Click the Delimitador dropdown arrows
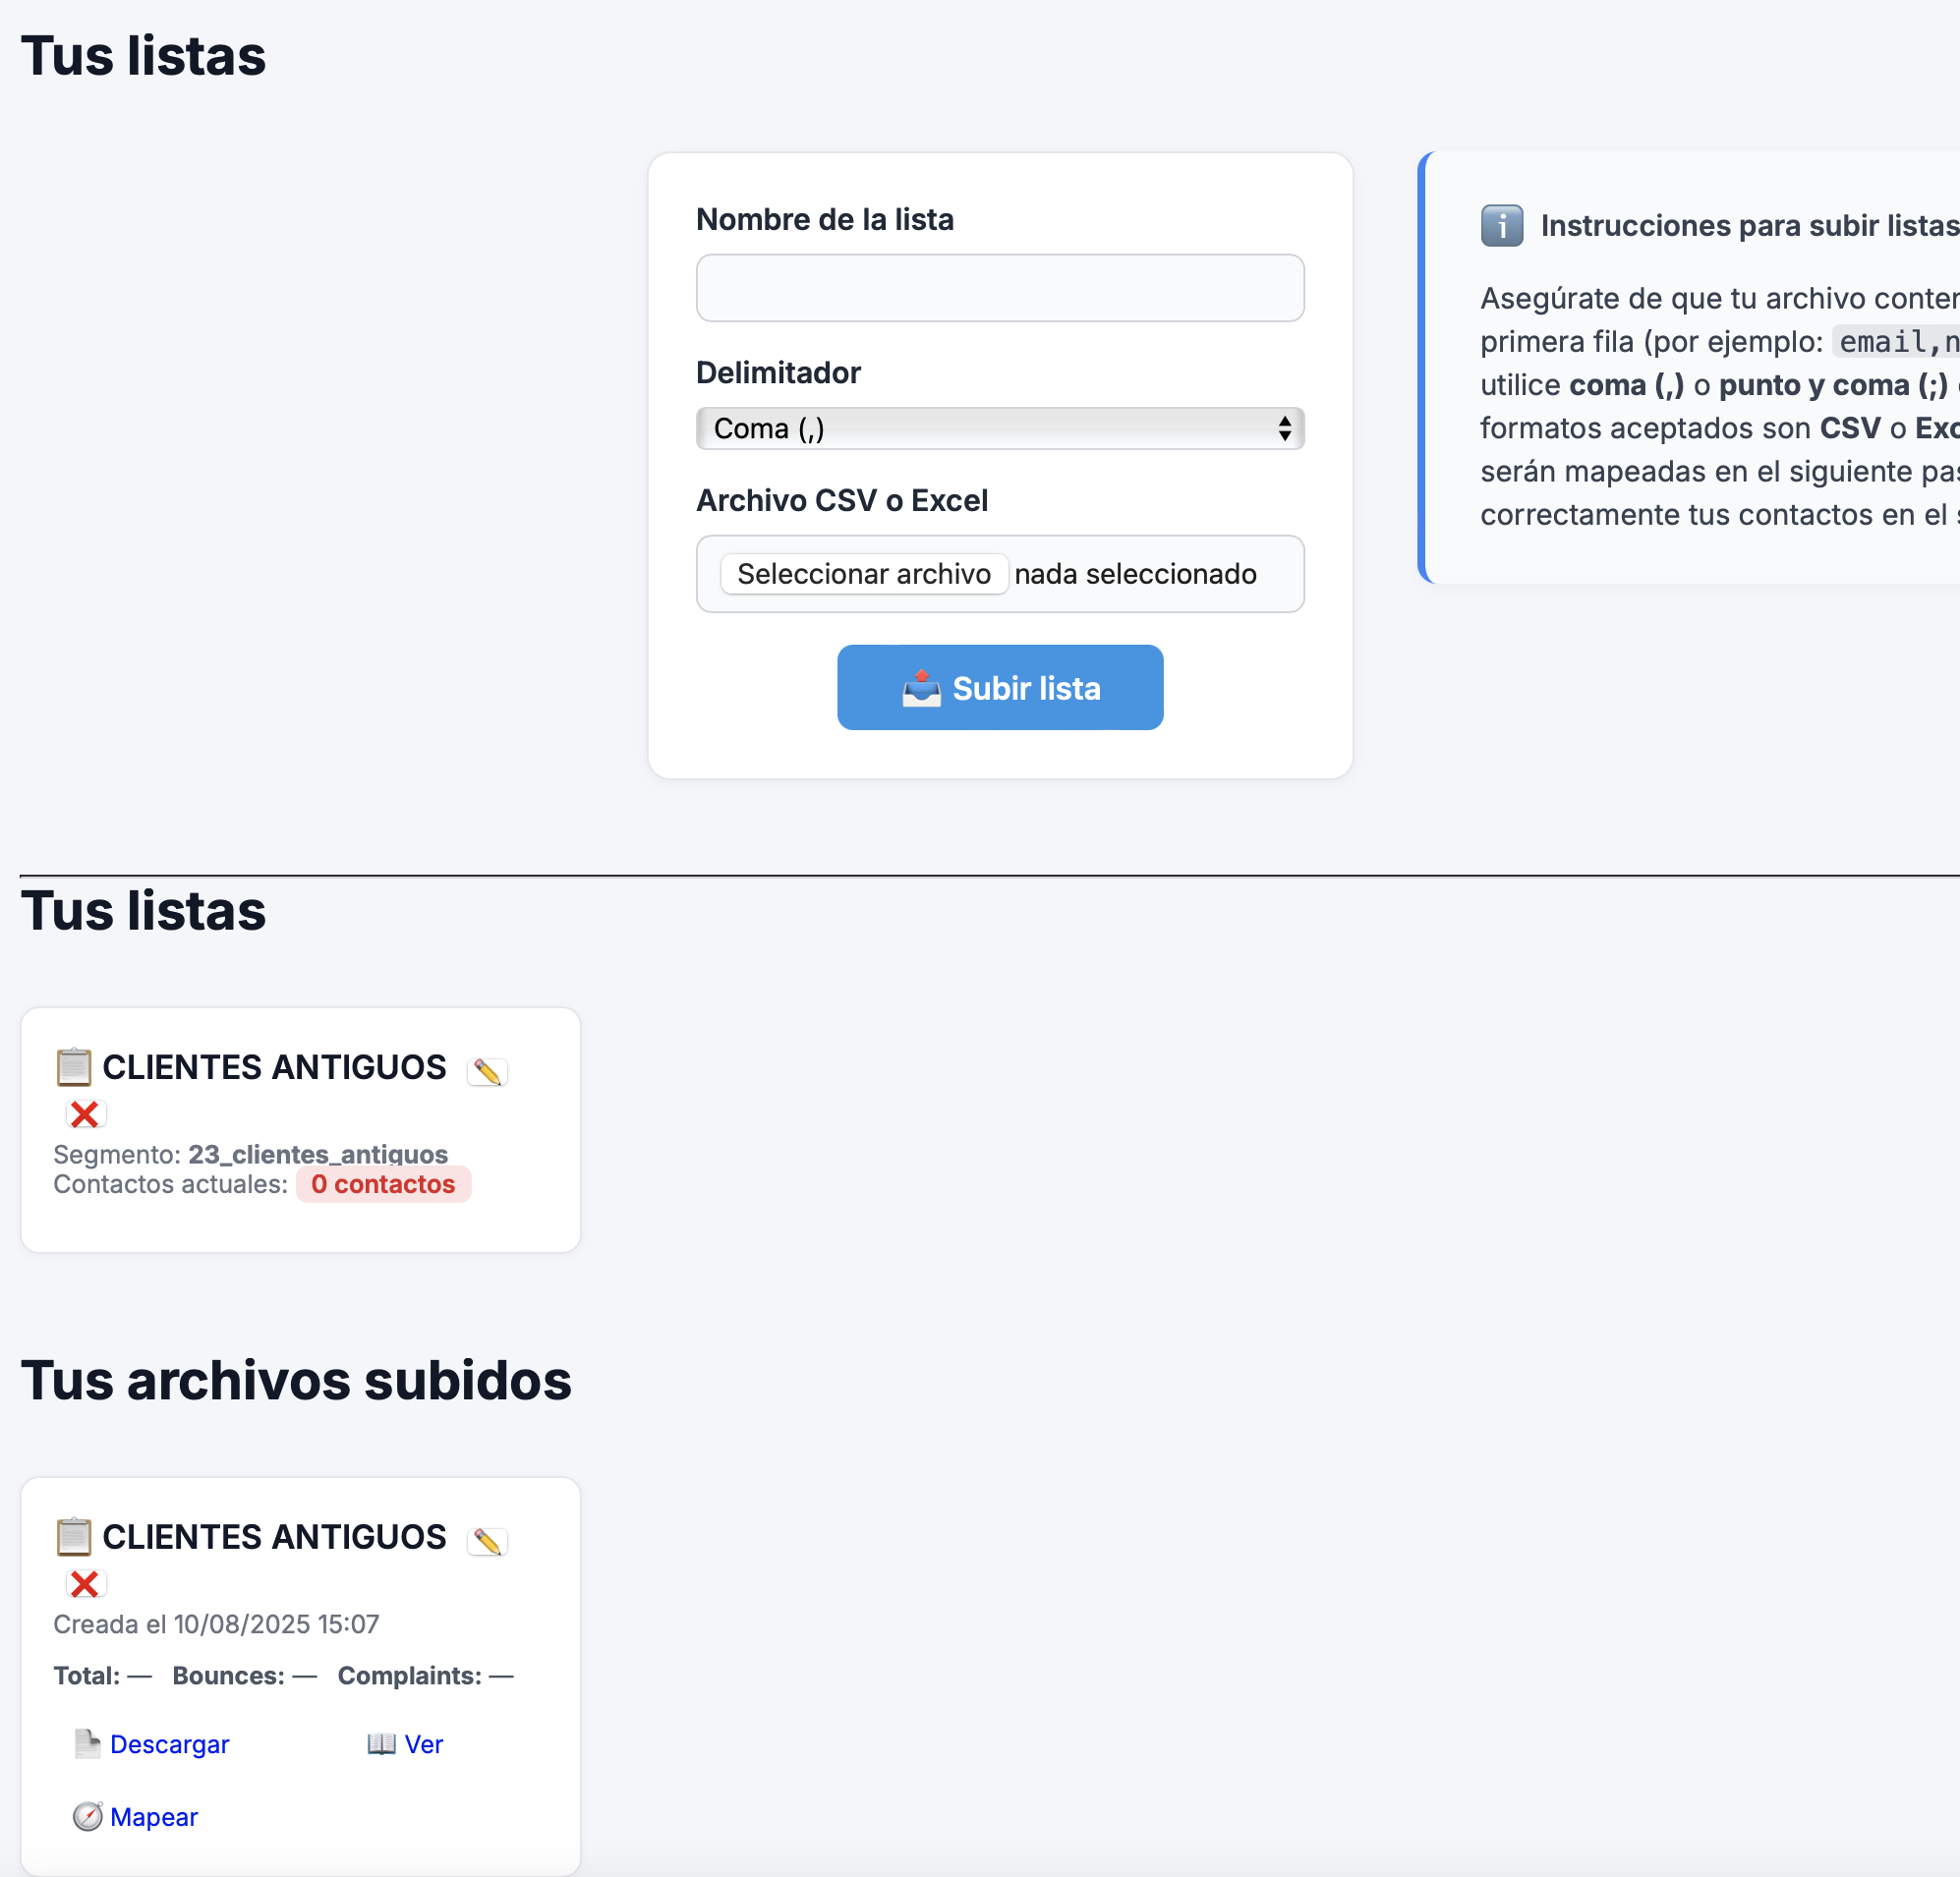The width and height of the screenshot is (1960, 1877). 1284,428
